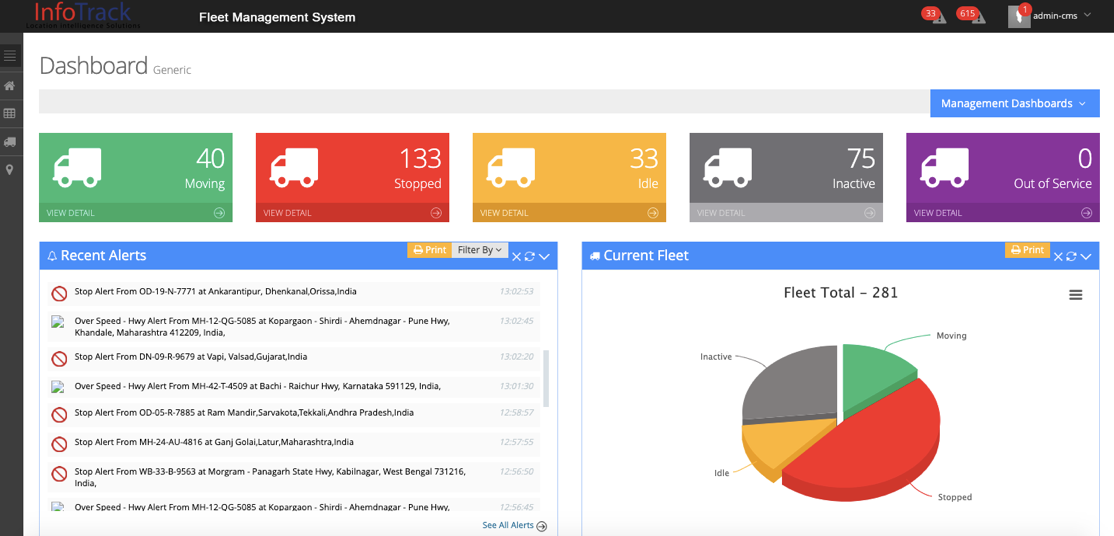Click arrow icon on Inactive card footer
The image size is (1114, 536).
click(x=870, y=213)
